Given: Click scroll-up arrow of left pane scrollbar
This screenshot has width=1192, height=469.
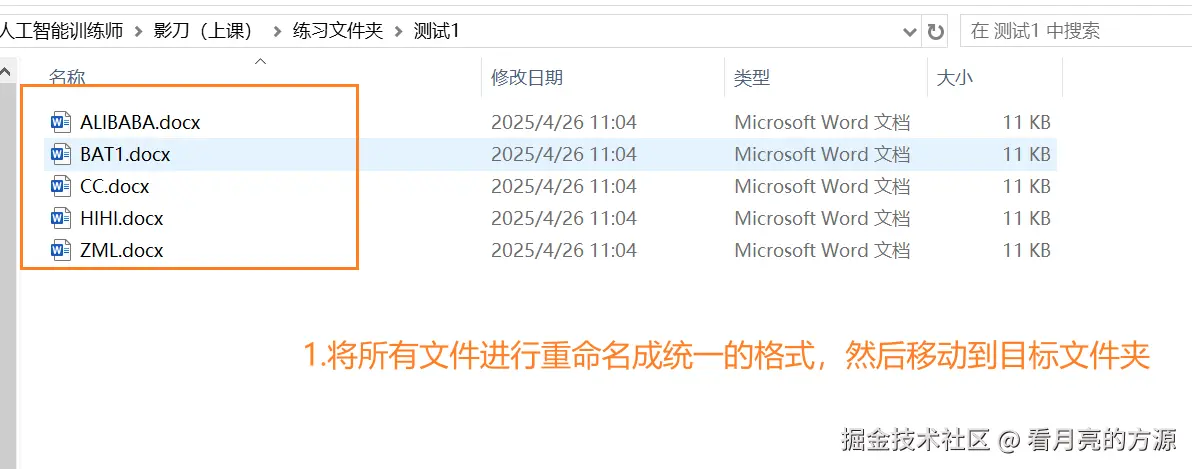Looking at the screenshot, I should tap(7, 72).
